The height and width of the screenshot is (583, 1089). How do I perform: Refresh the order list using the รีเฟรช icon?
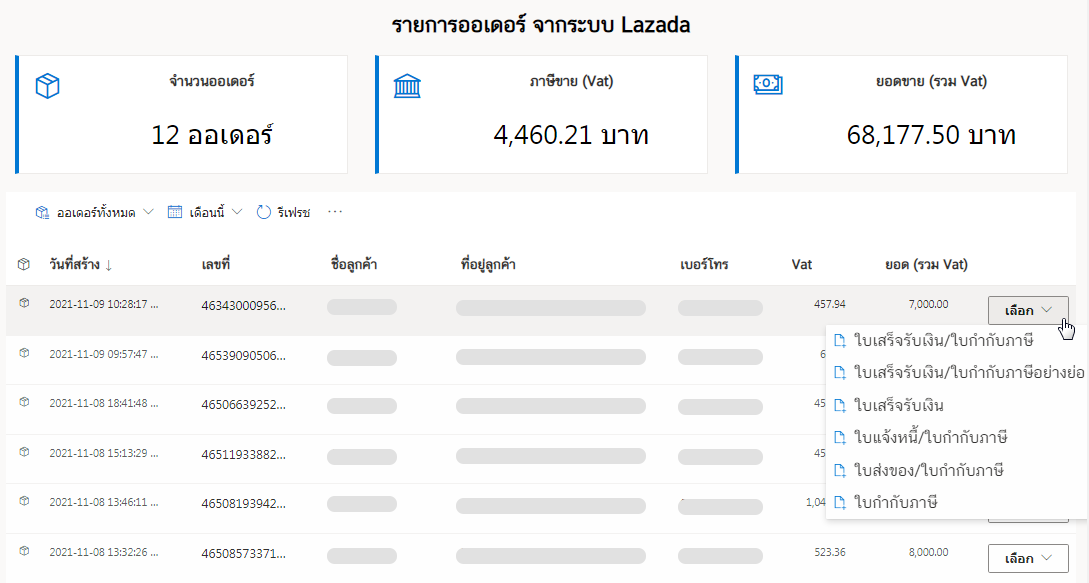(x=263, y=211)
